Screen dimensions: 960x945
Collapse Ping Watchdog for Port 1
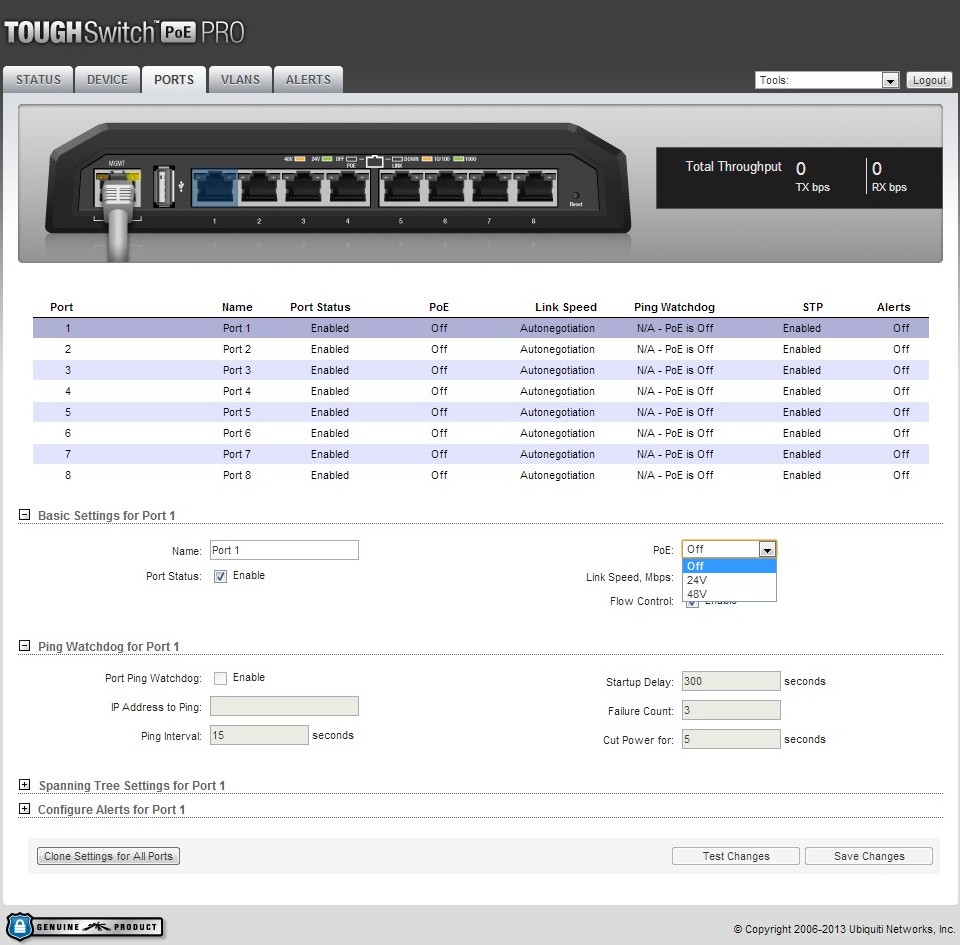point(24,646)
